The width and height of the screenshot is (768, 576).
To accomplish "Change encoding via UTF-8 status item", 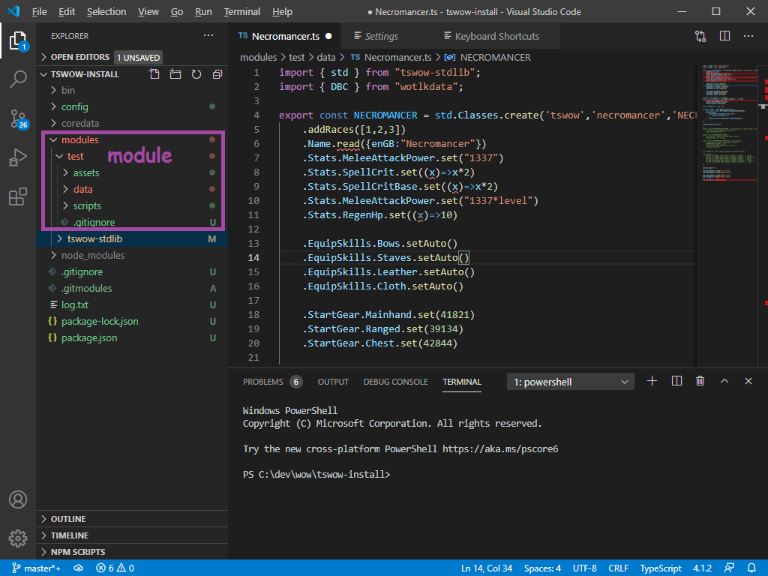I will click(585, 568).
